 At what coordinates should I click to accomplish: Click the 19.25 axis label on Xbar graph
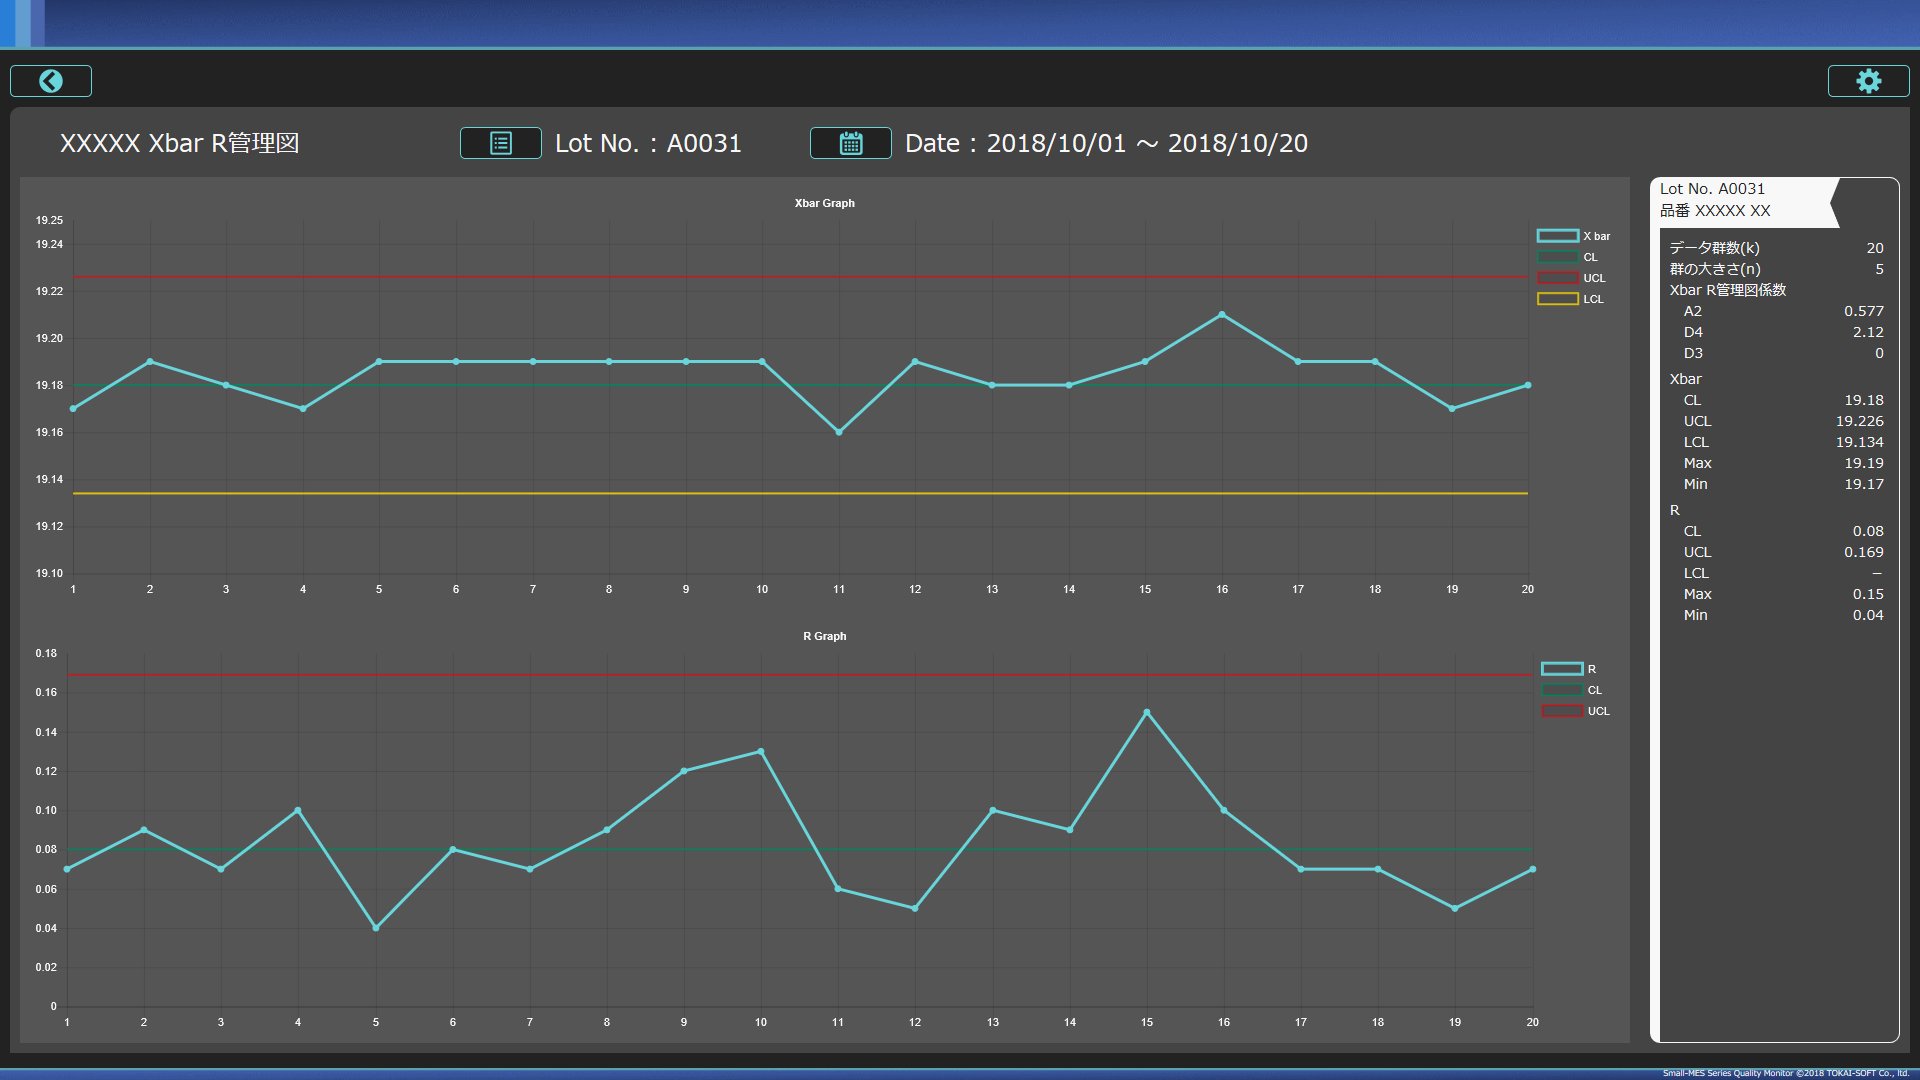pos(49,220)
